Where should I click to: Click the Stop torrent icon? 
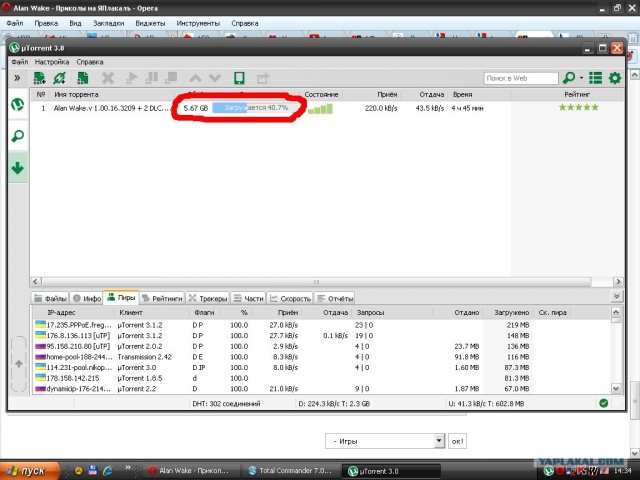coord(171,78)
